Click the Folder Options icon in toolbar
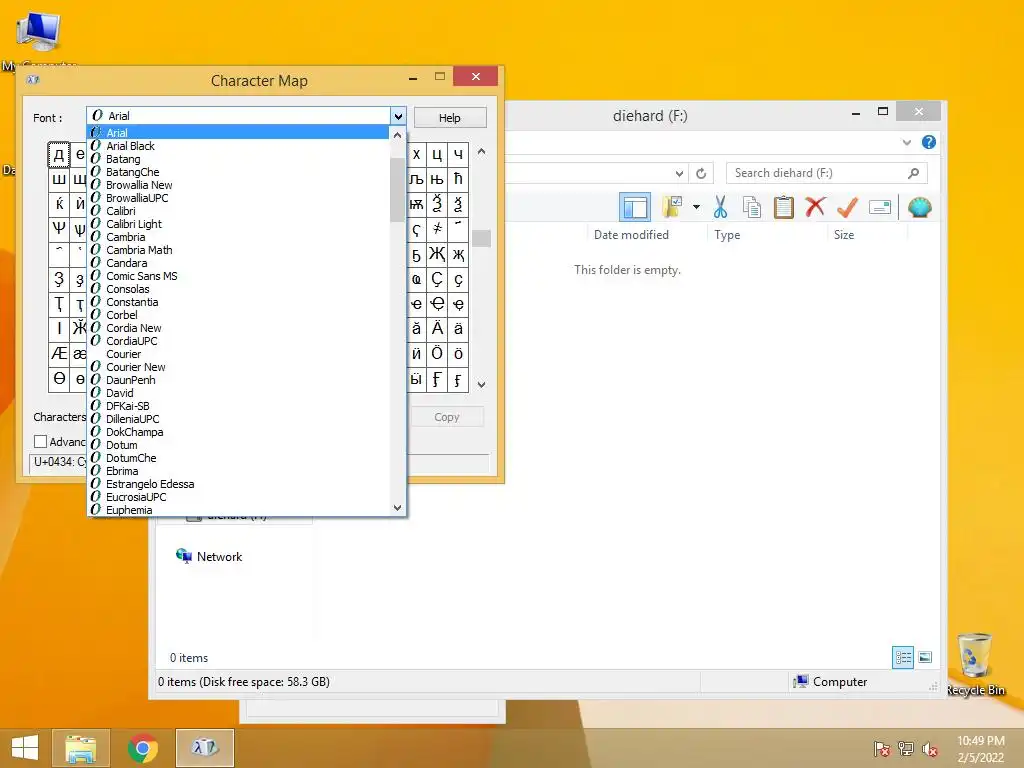 click(x=672, y=208)
